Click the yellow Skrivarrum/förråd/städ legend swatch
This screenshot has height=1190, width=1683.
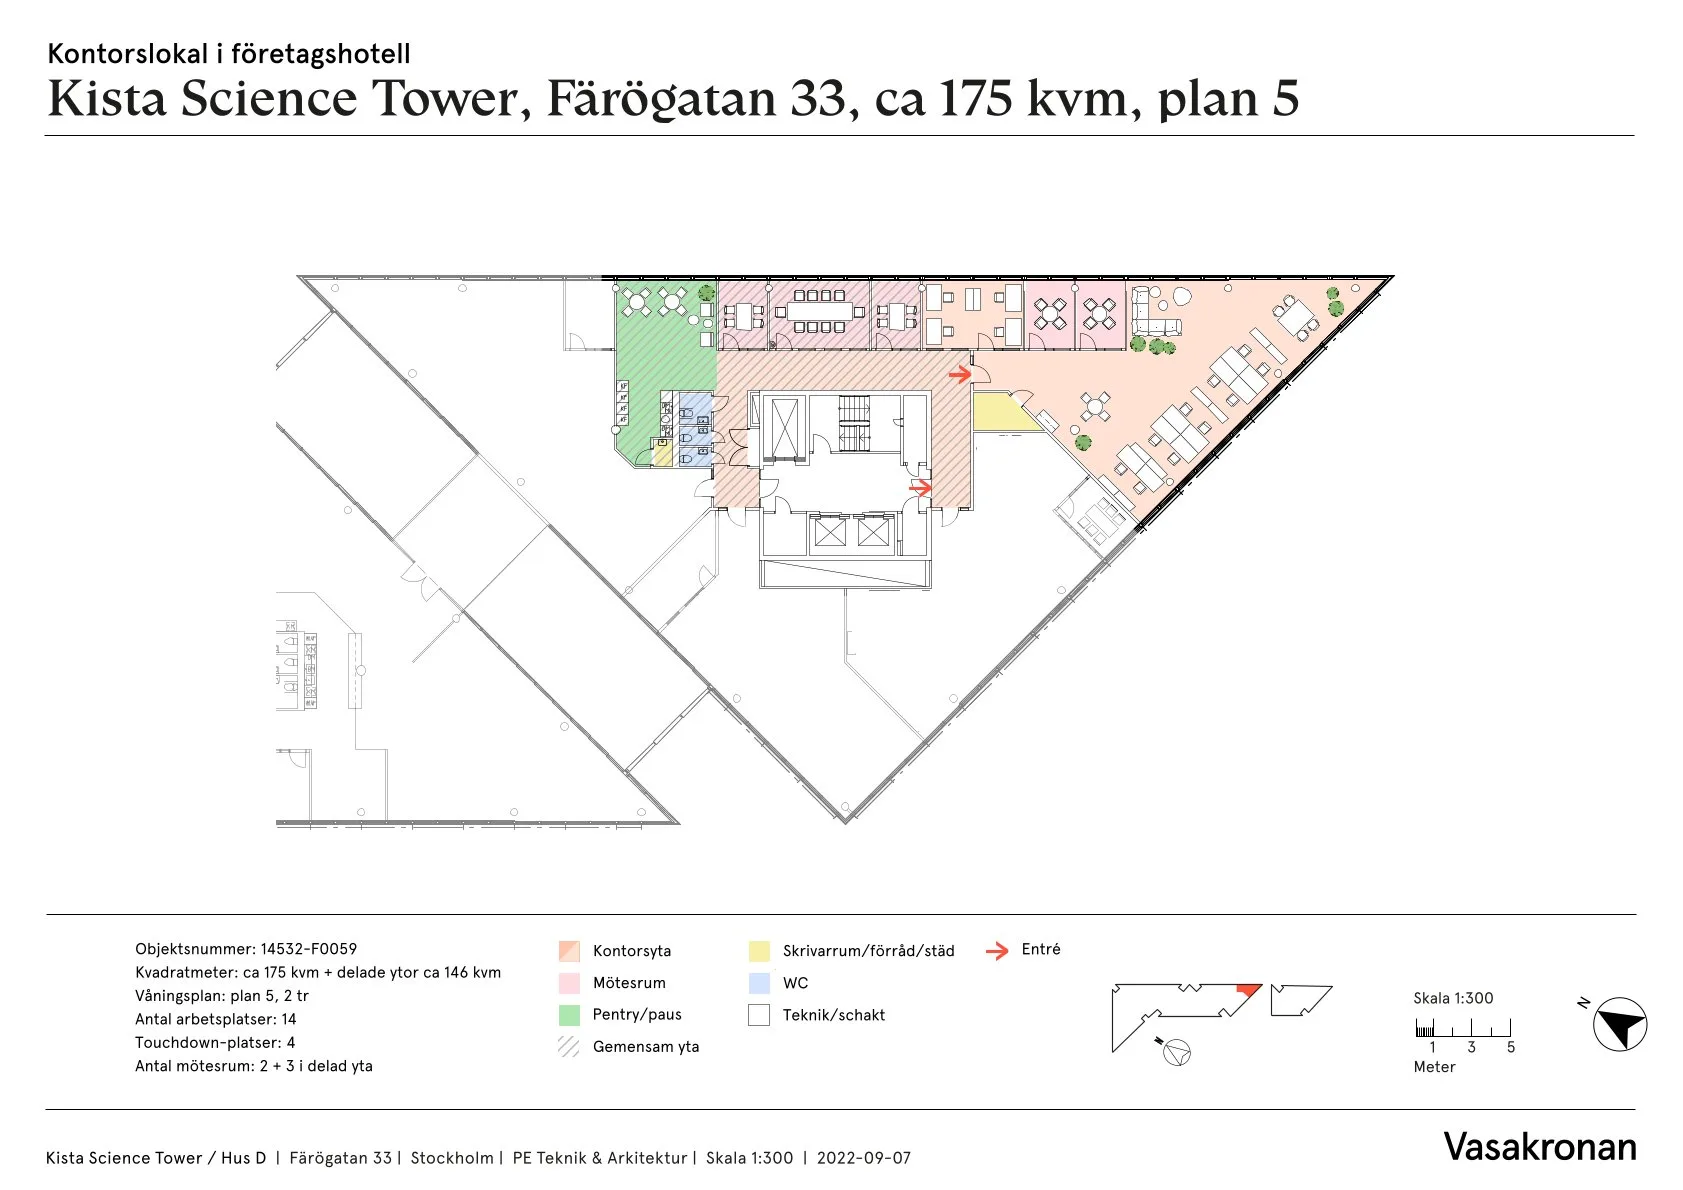759,951
